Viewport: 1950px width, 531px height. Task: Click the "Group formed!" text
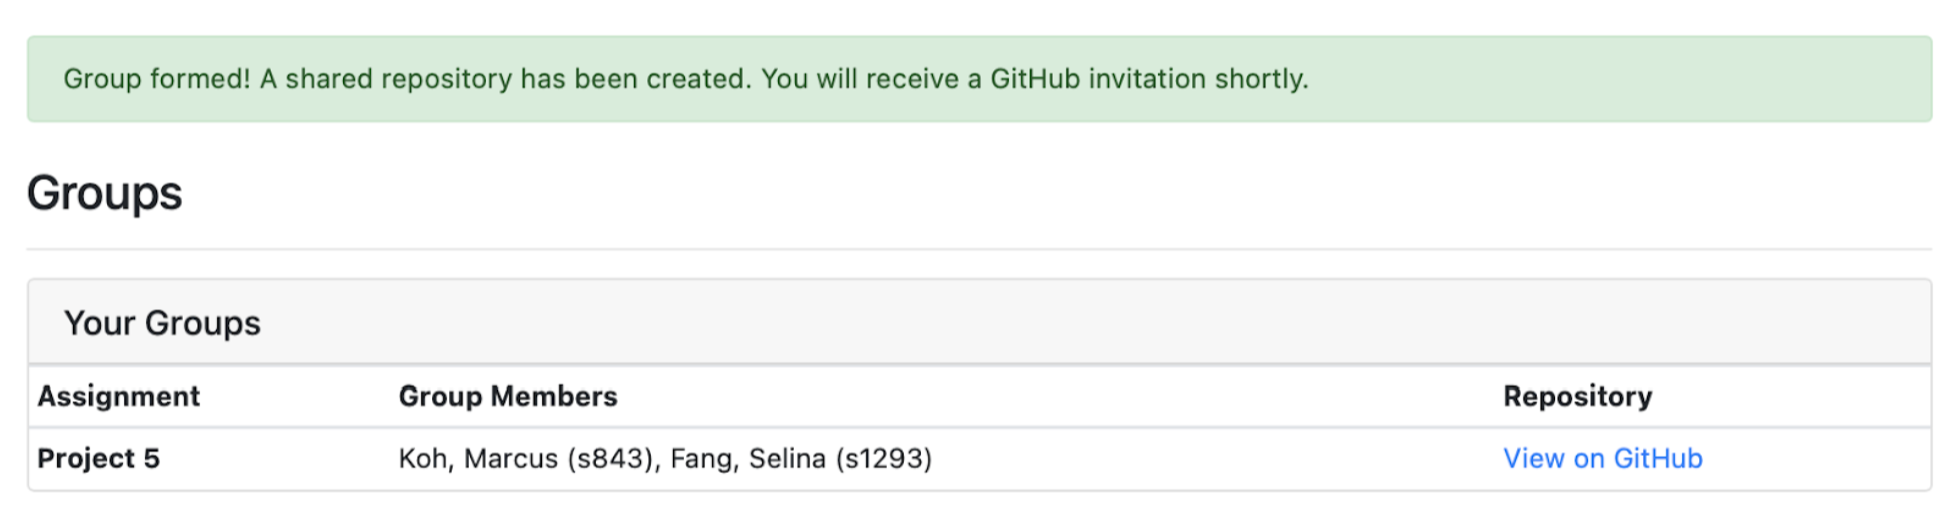coord(156,80)
